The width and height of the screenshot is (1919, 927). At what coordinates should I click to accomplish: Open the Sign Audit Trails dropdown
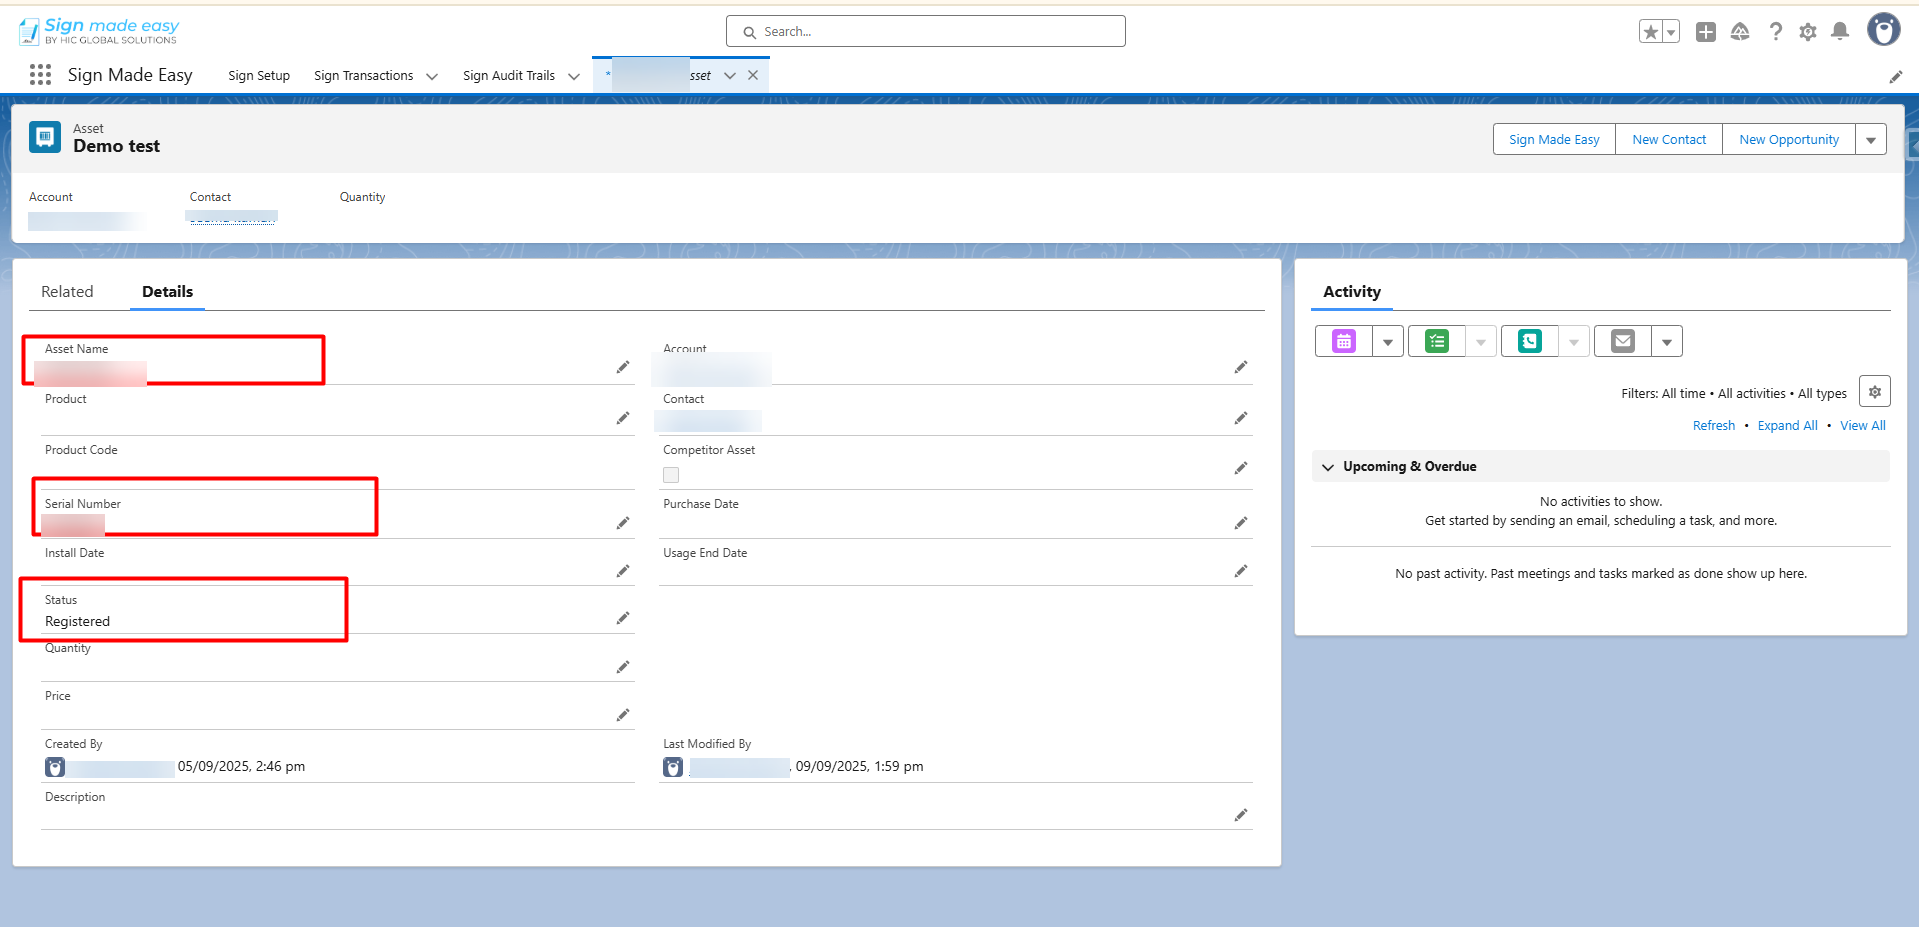click(x=574, y=76)
